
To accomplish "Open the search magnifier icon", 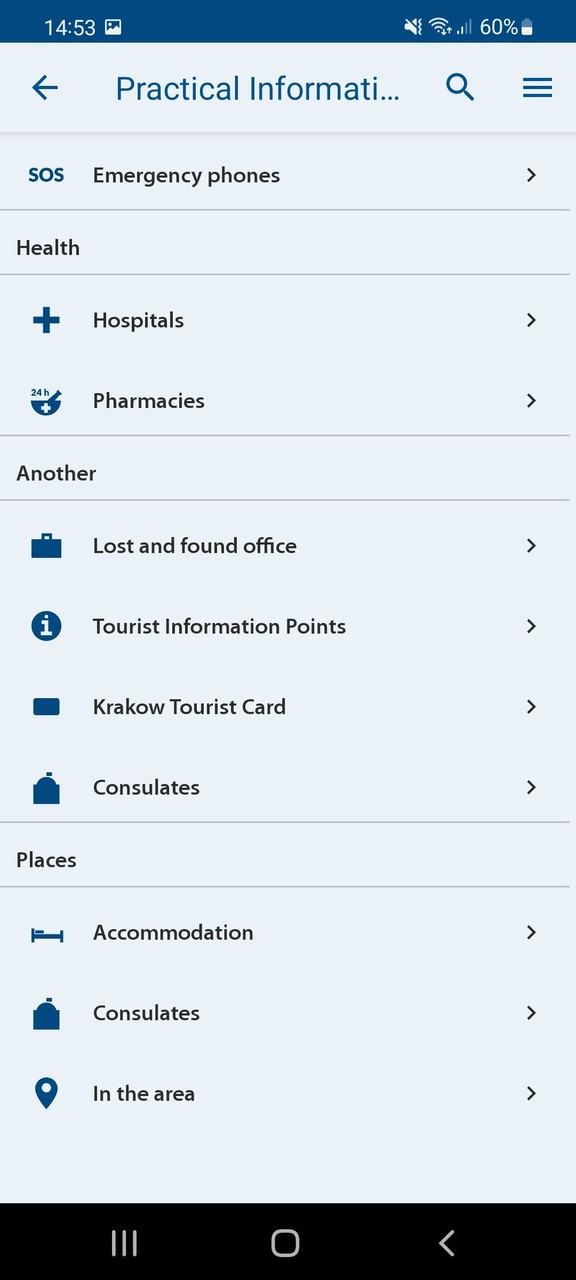I will coord(460,88).
